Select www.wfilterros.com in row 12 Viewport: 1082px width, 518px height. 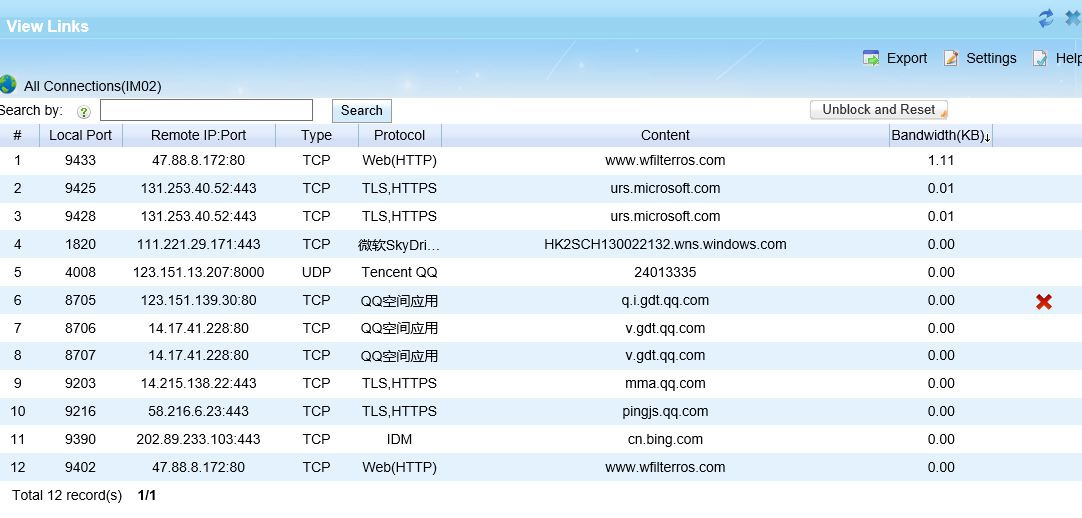coord(665,468)
